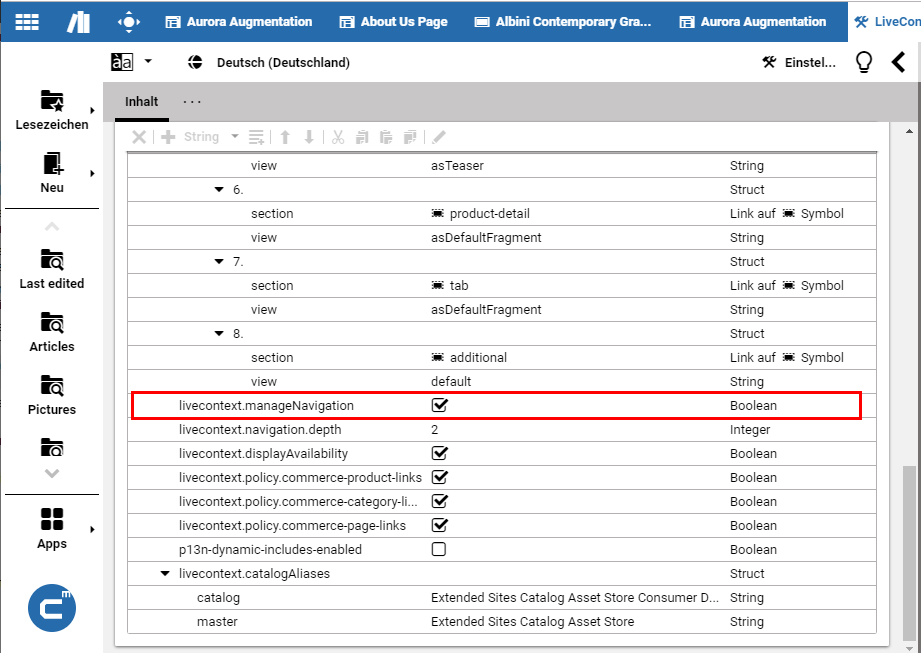Viewport: 921px width, 653px height.
Task: Open the apps grid menu in header
Action: coord(27,21)
